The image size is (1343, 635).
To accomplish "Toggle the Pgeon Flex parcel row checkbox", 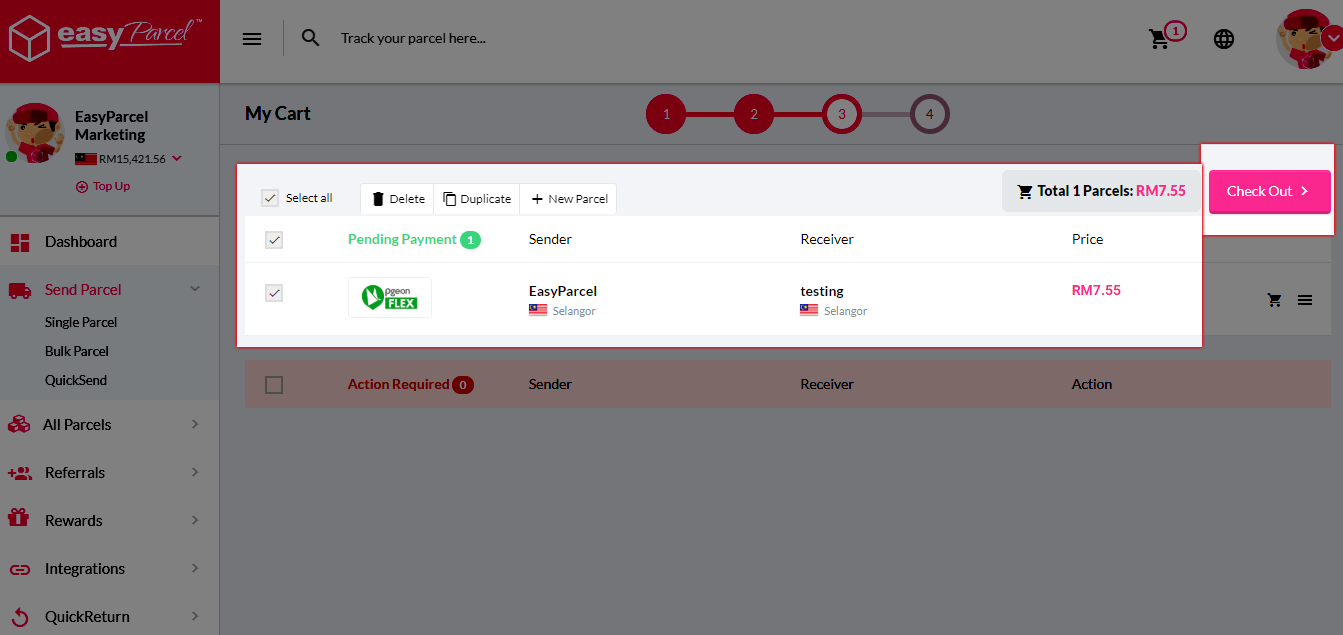I will click(274, 293).
